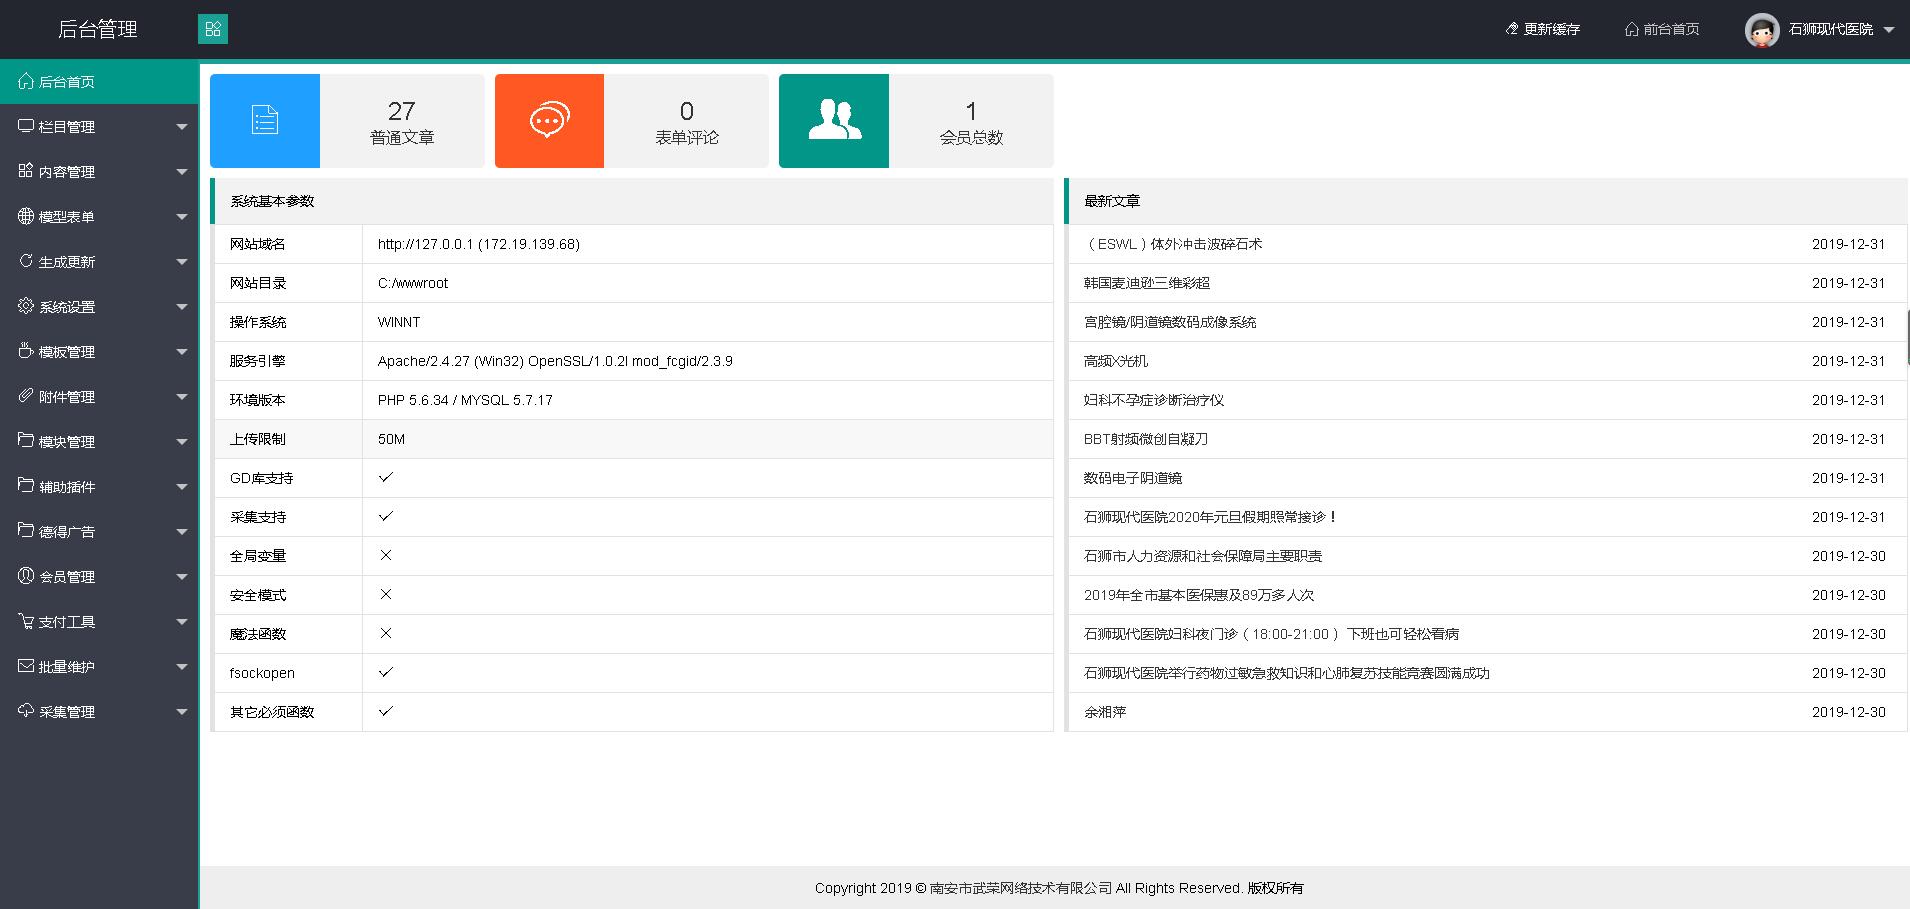
Task: Open the 石狮现代医院 user dropdown
Action: point(1888,30)
